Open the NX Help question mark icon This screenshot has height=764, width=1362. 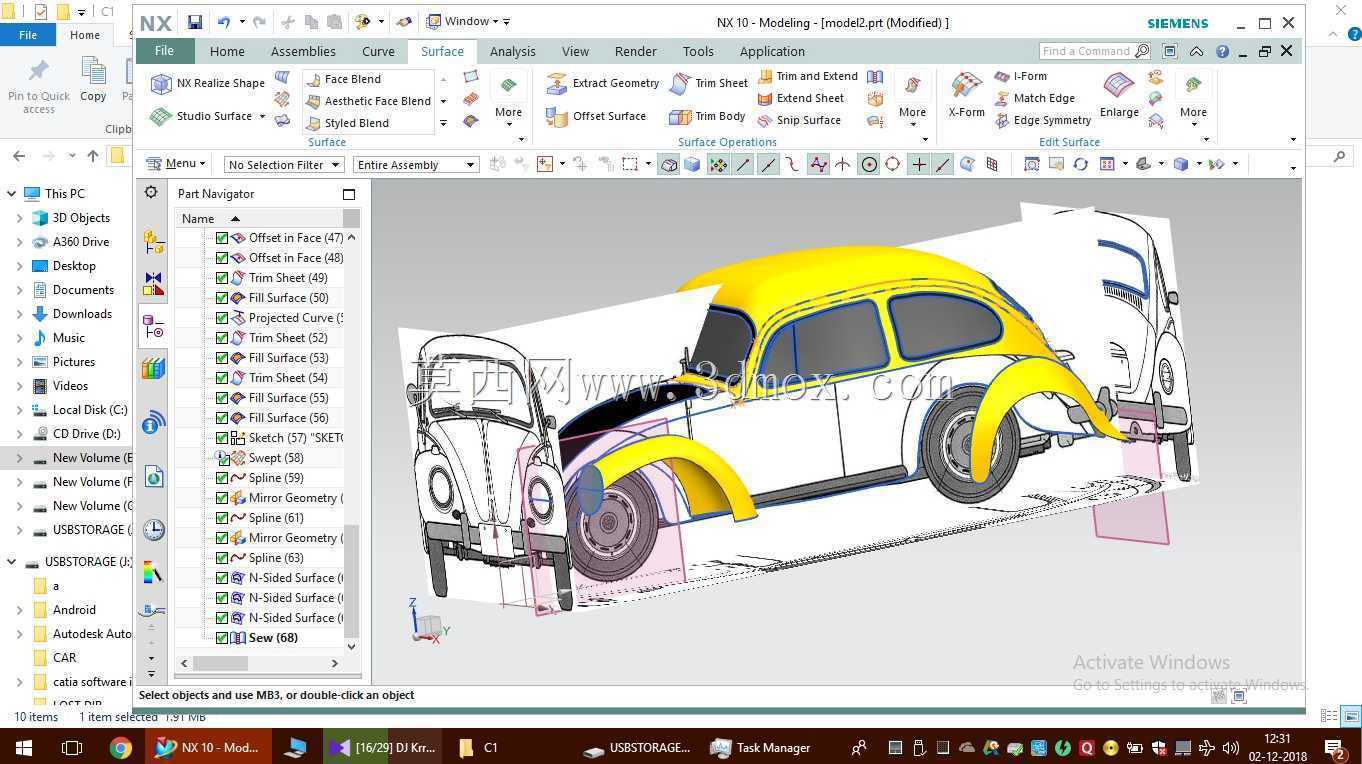coord(1222,51)
